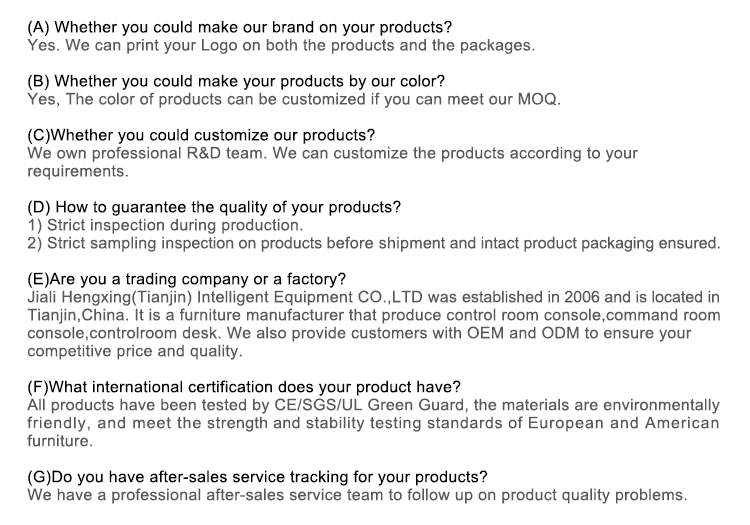This screenshot has width=750, height=525.
Task: Click the answer about printing your Logo
Action: (x=281, y=45)
